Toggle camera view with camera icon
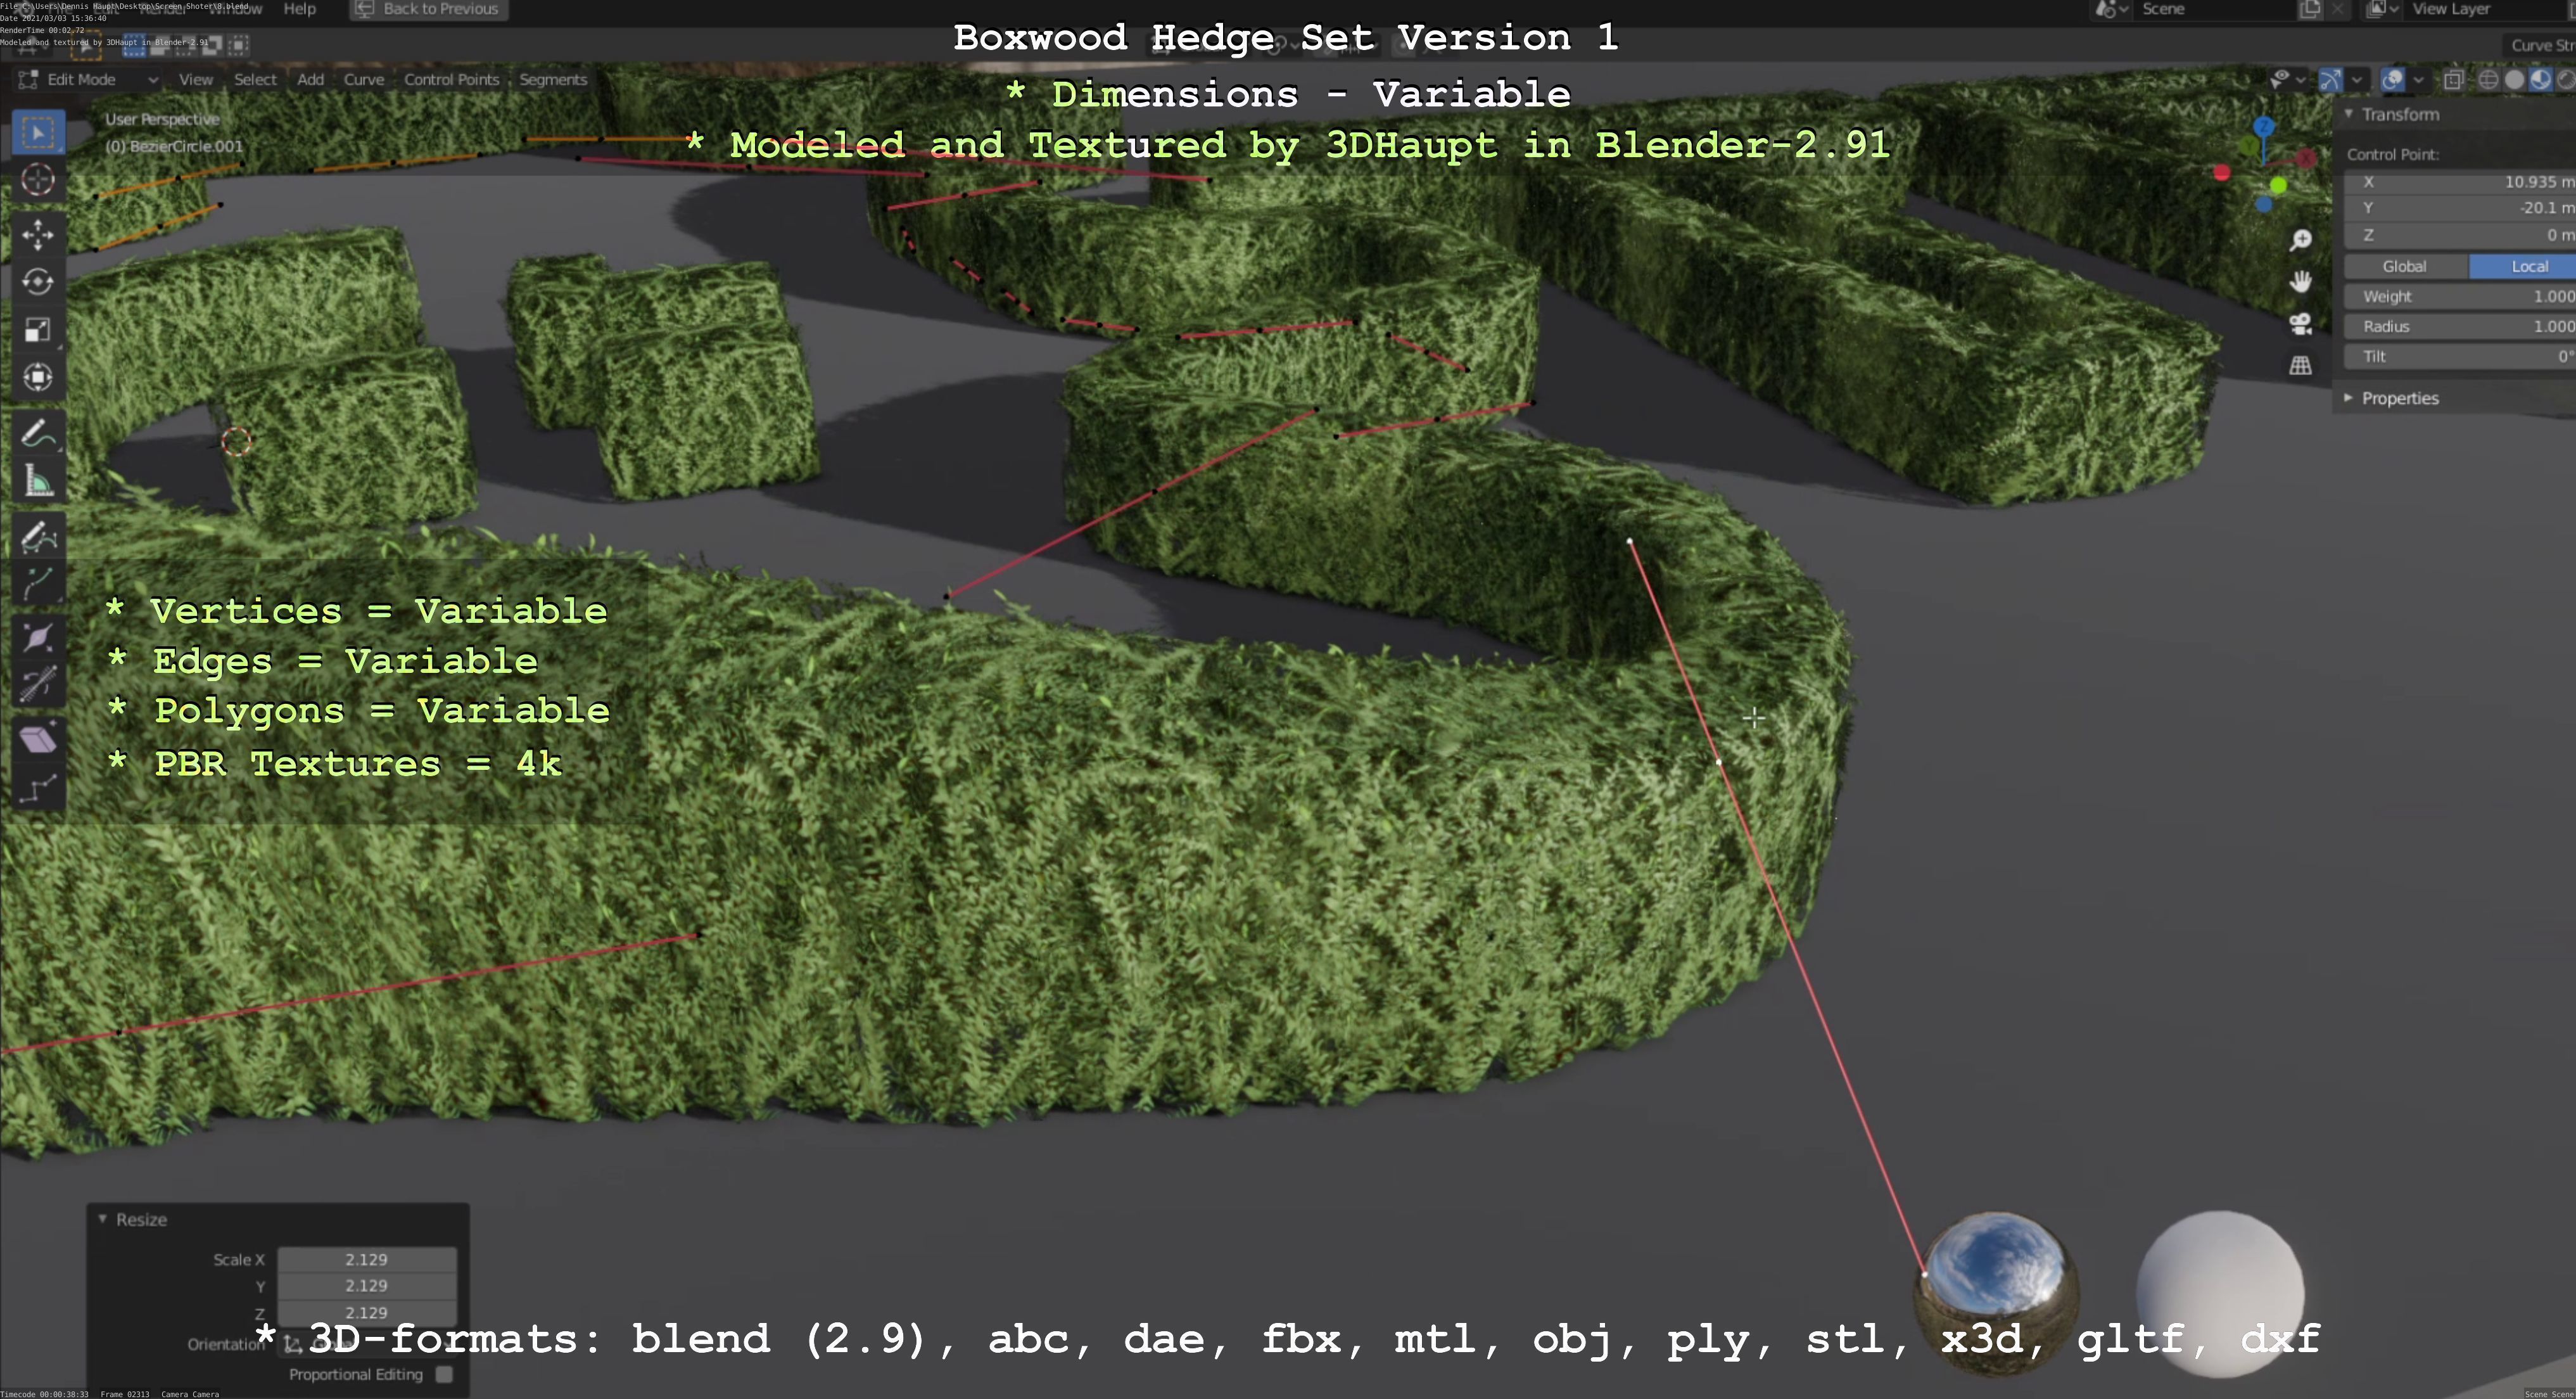This screenshot has height=1399, width=2576. [2300, 324]
